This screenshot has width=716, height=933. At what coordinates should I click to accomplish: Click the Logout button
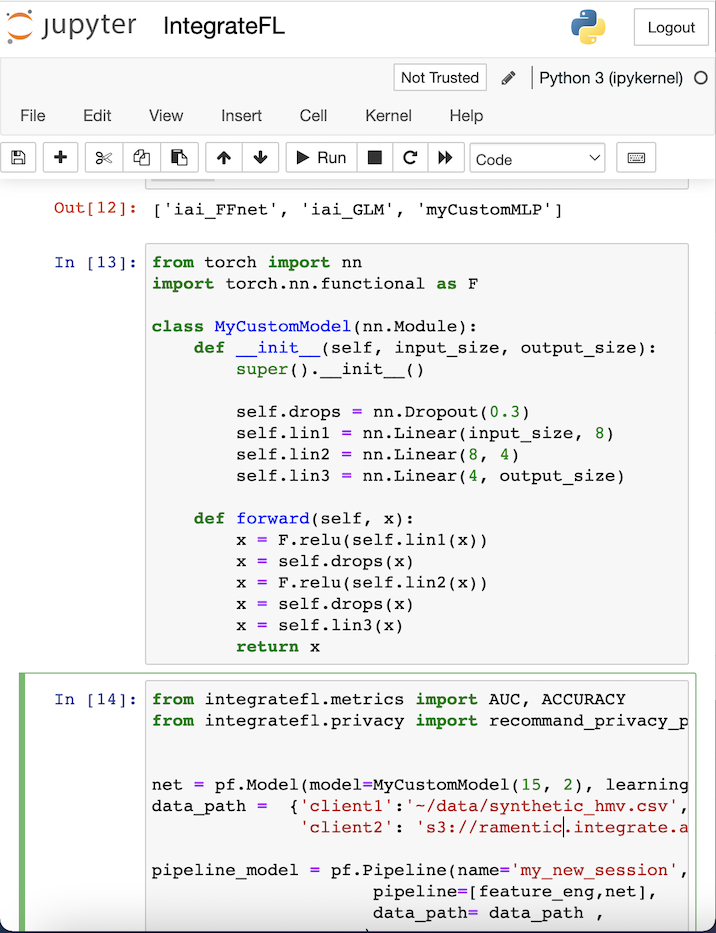(x=670, y=28)
